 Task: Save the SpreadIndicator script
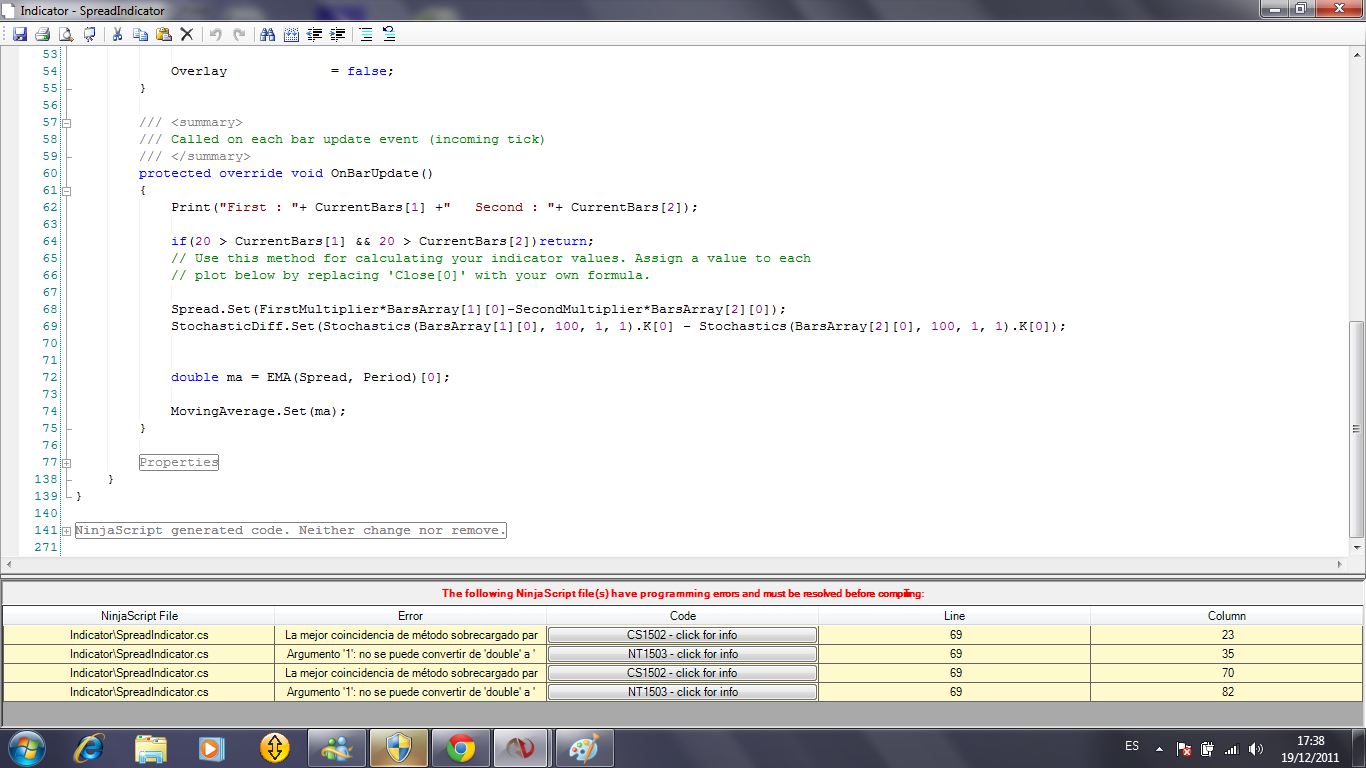(19, 34)
